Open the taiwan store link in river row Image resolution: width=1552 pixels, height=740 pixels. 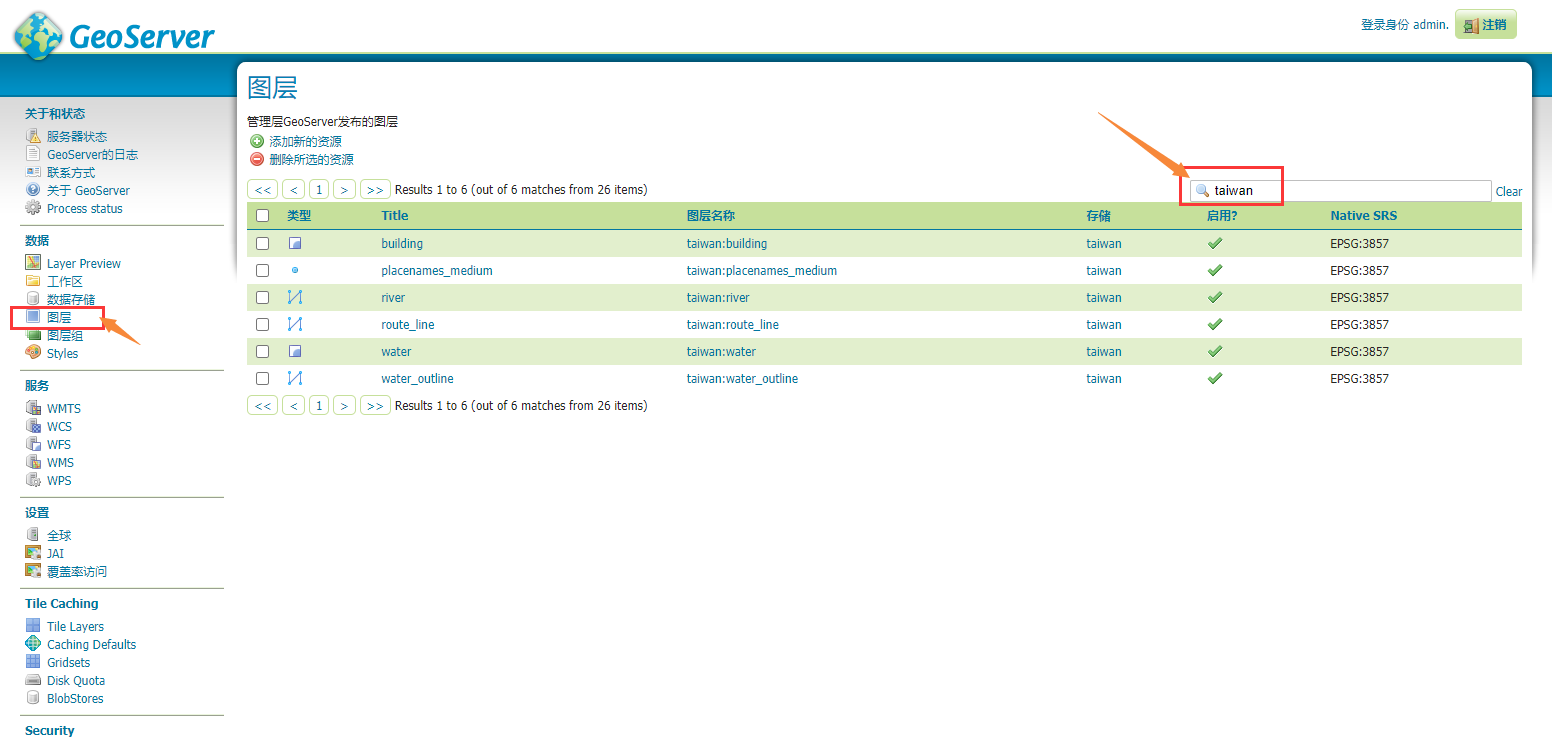tap(1104, 297)
